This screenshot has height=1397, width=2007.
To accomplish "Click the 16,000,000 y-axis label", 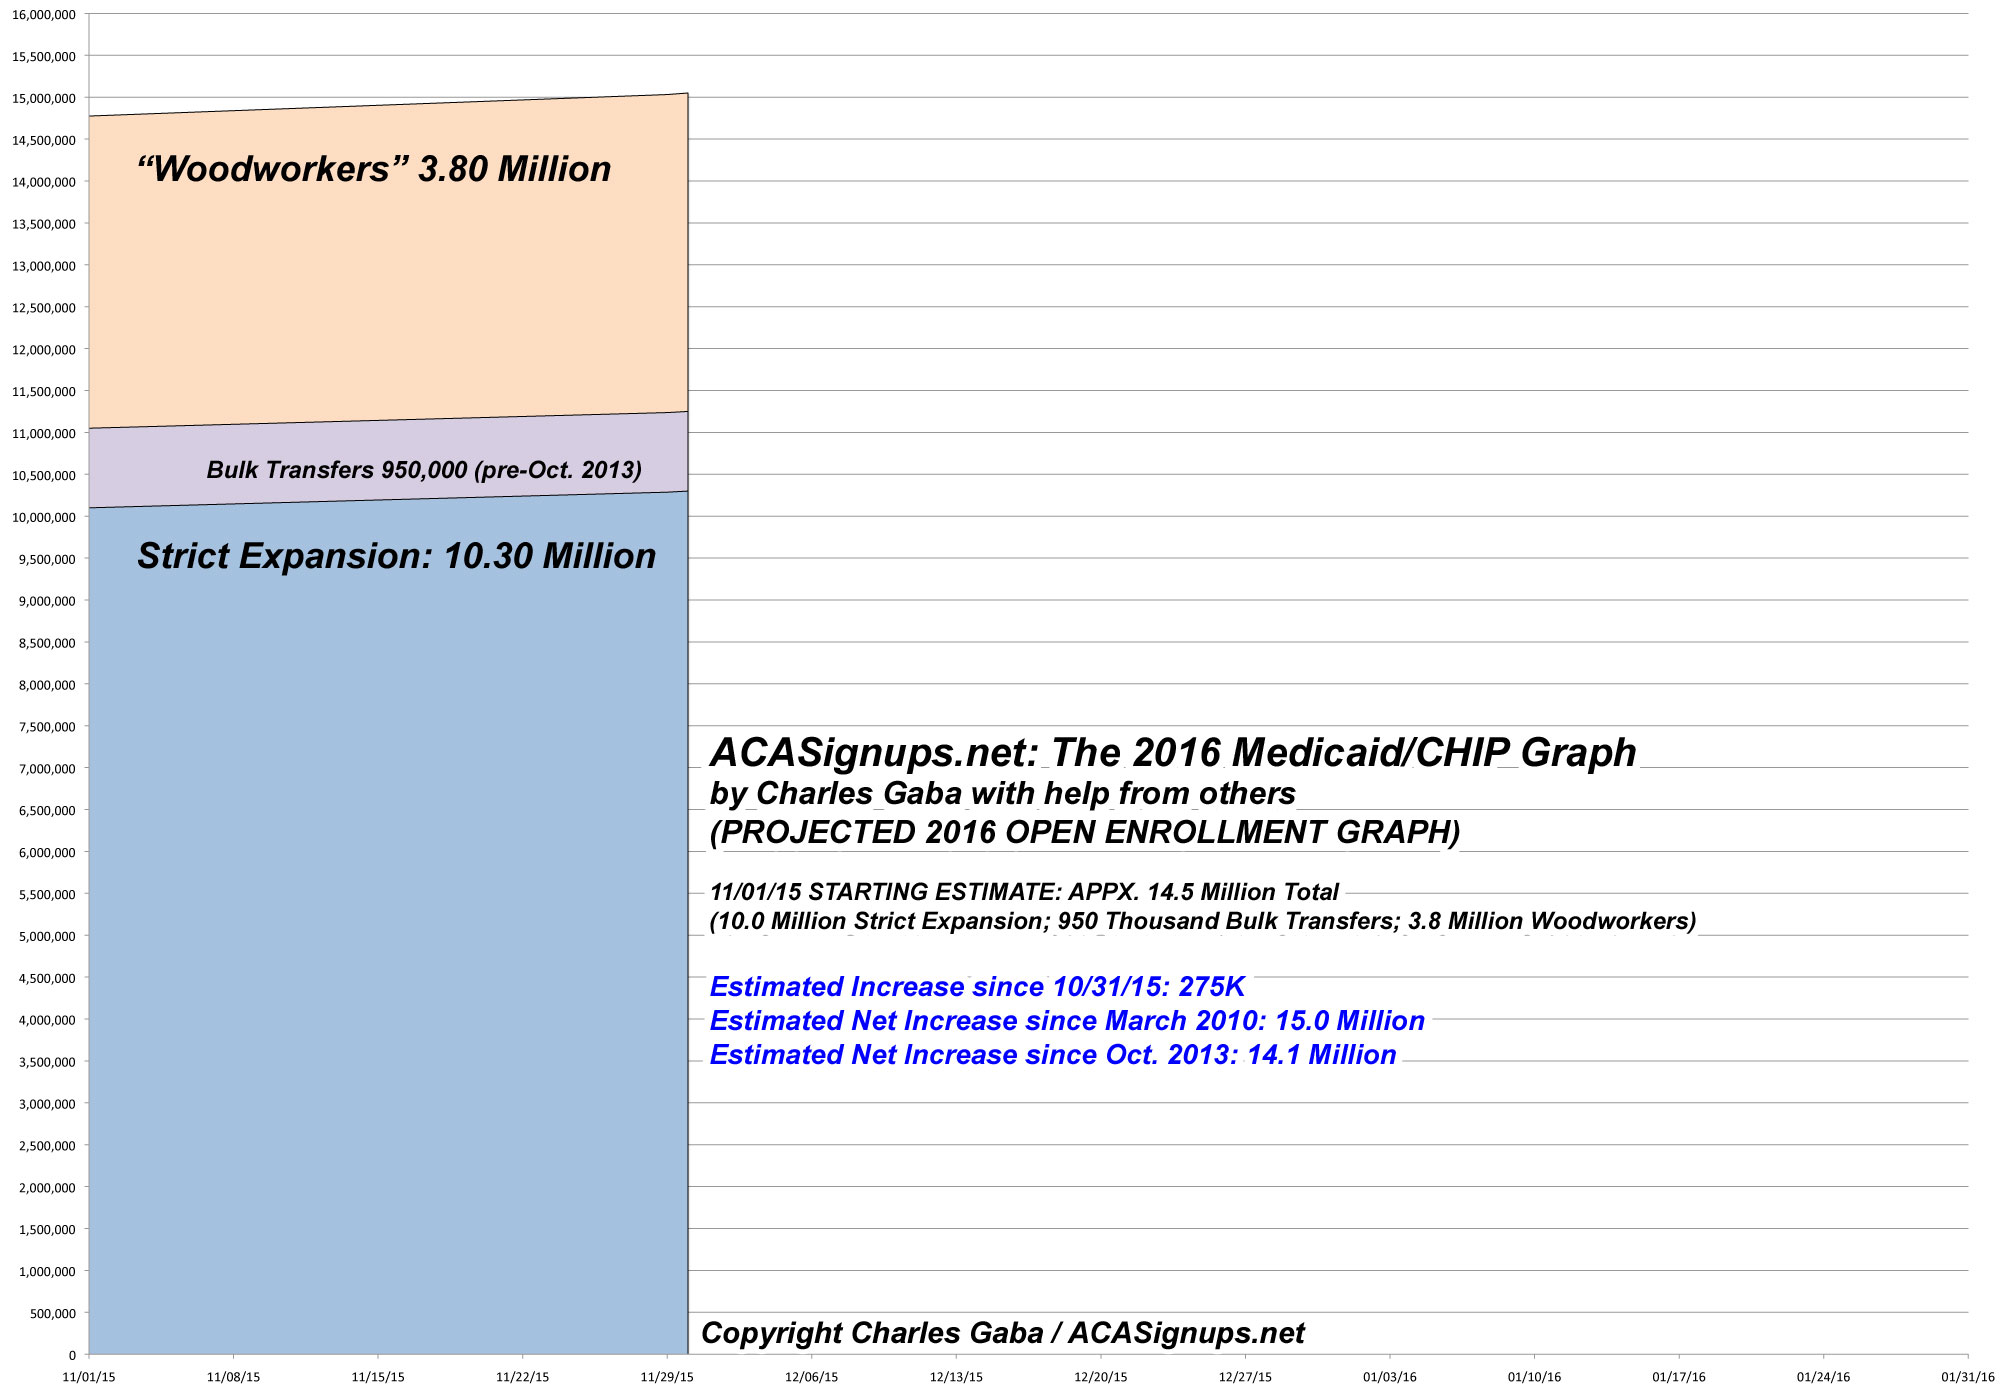I will 43,15.
